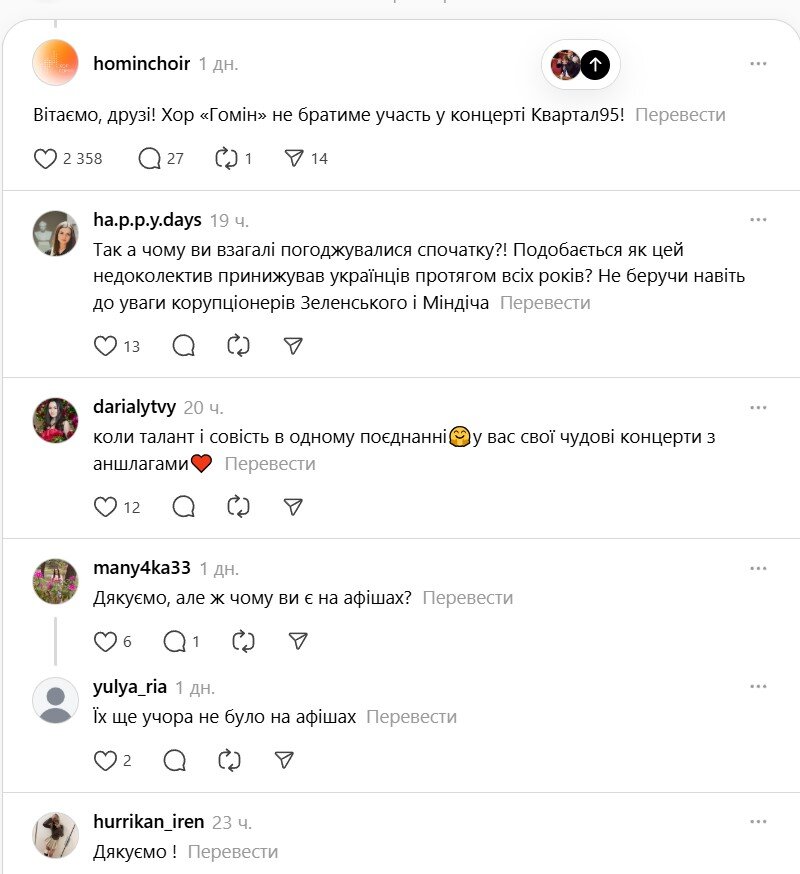Open the yulya_ria profile avatar
800x874 pixels.
[x=56, y=699]
